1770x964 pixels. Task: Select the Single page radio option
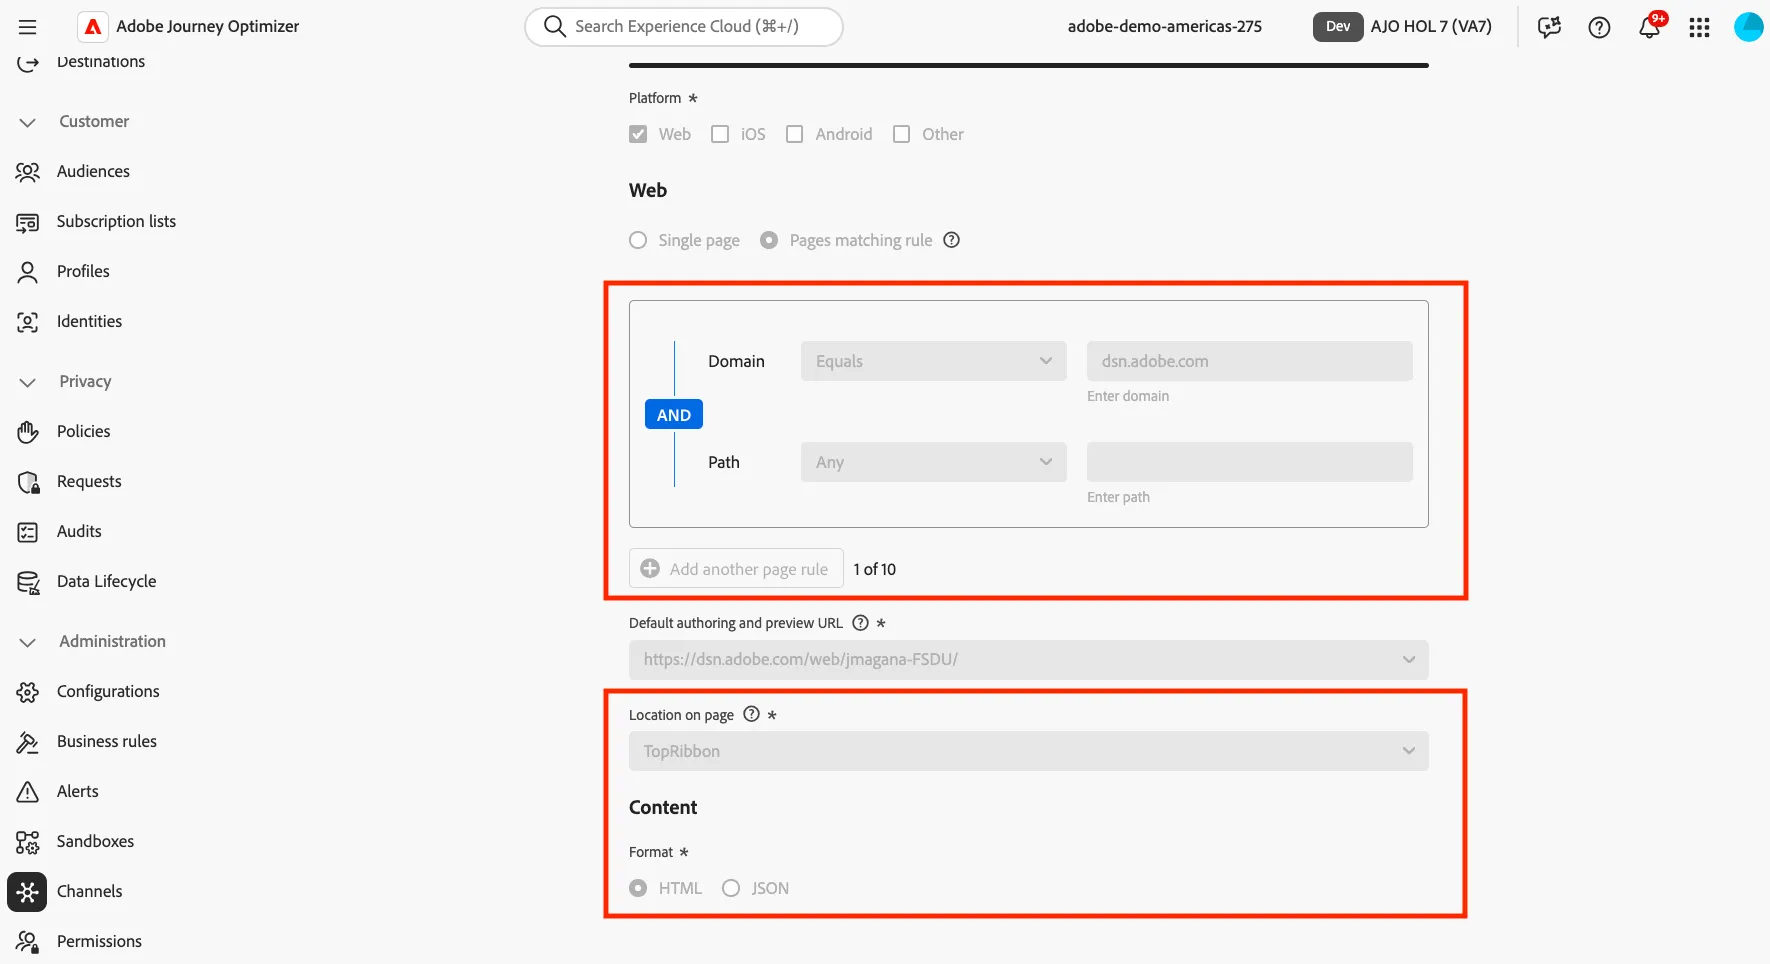[x=638, y=240]
